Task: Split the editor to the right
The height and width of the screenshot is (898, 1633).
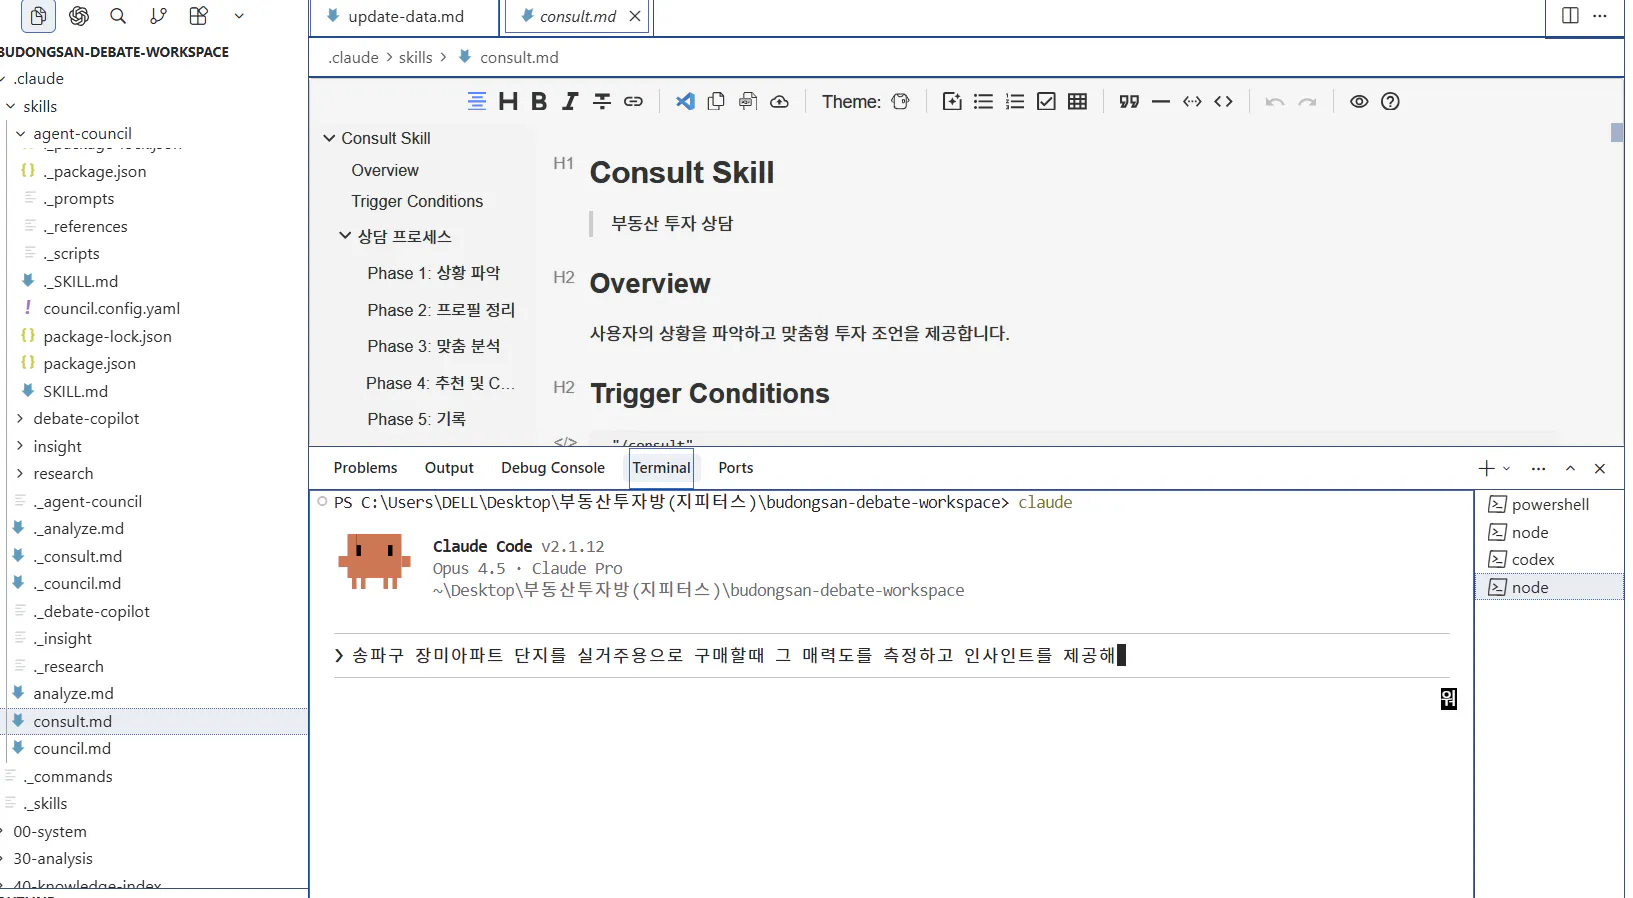Action: (1570, 15)
